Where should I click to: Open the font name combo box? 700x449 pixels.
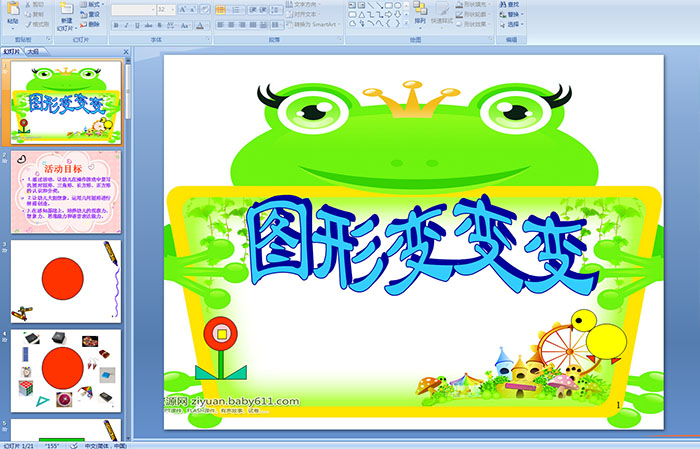pos(133,9)
